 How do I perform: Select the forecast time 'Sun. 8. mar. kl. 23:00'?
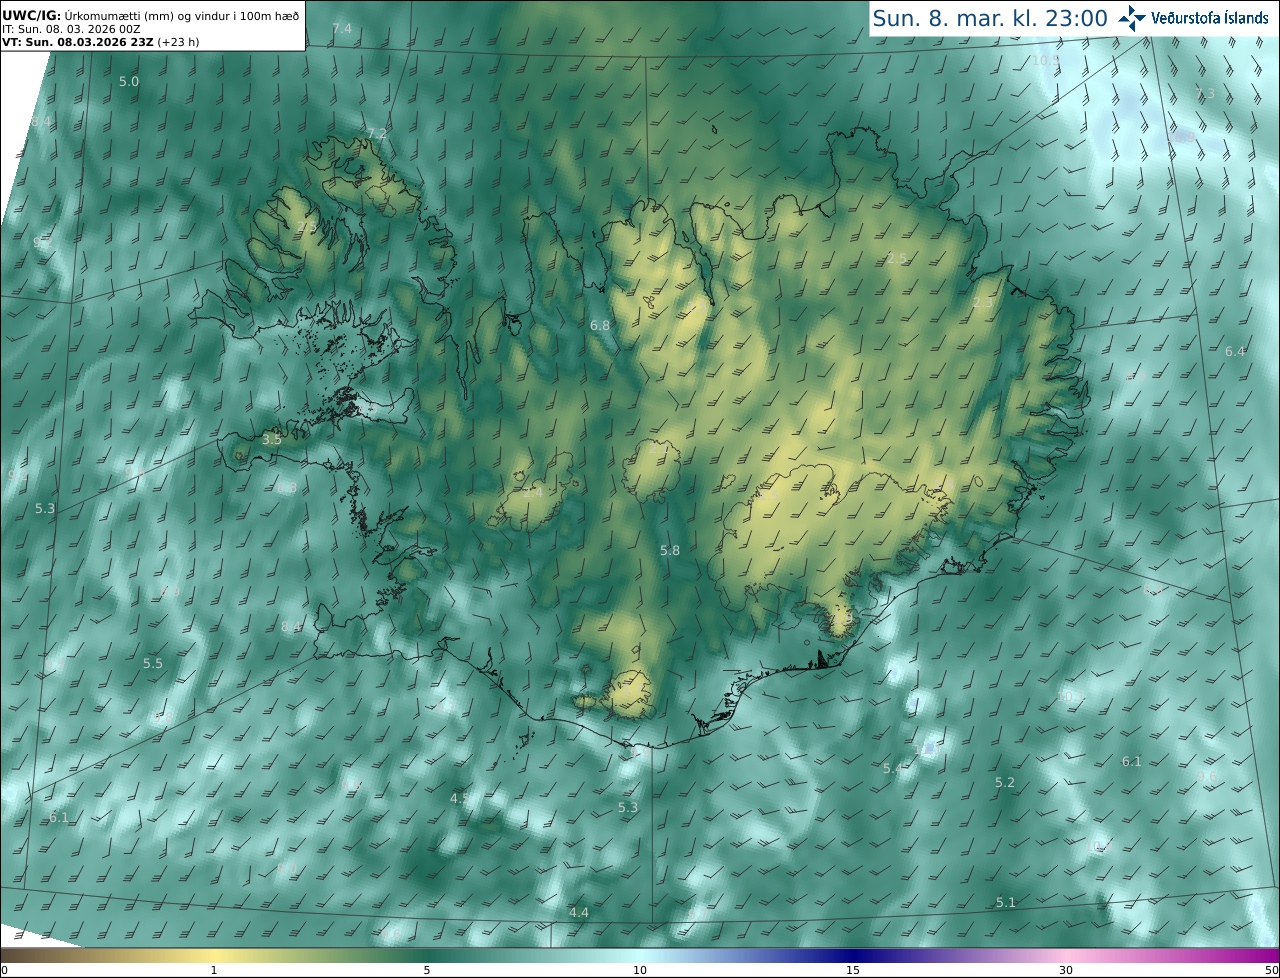point(990,18)
